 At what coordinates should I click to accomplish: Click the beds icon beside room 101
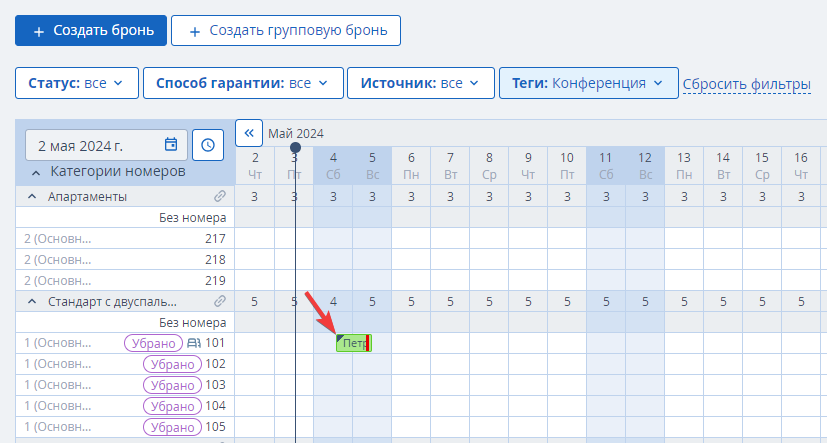pos(194,343)
